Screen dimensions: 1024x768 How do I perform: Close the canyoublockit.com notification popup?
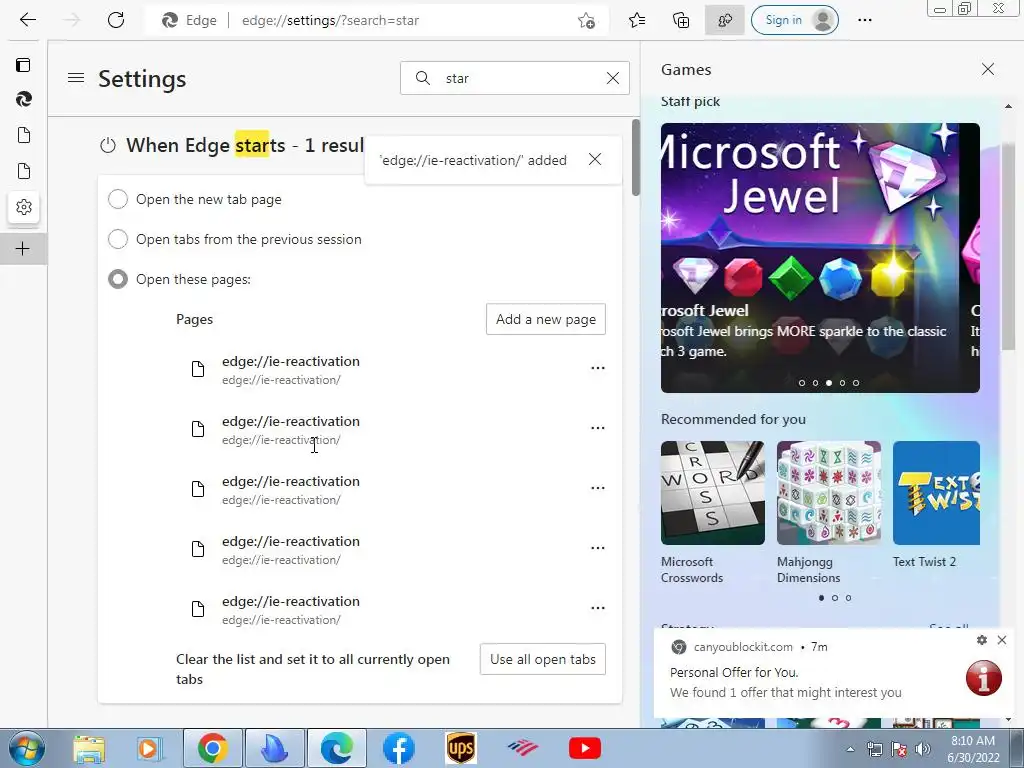pos(1002,641)
